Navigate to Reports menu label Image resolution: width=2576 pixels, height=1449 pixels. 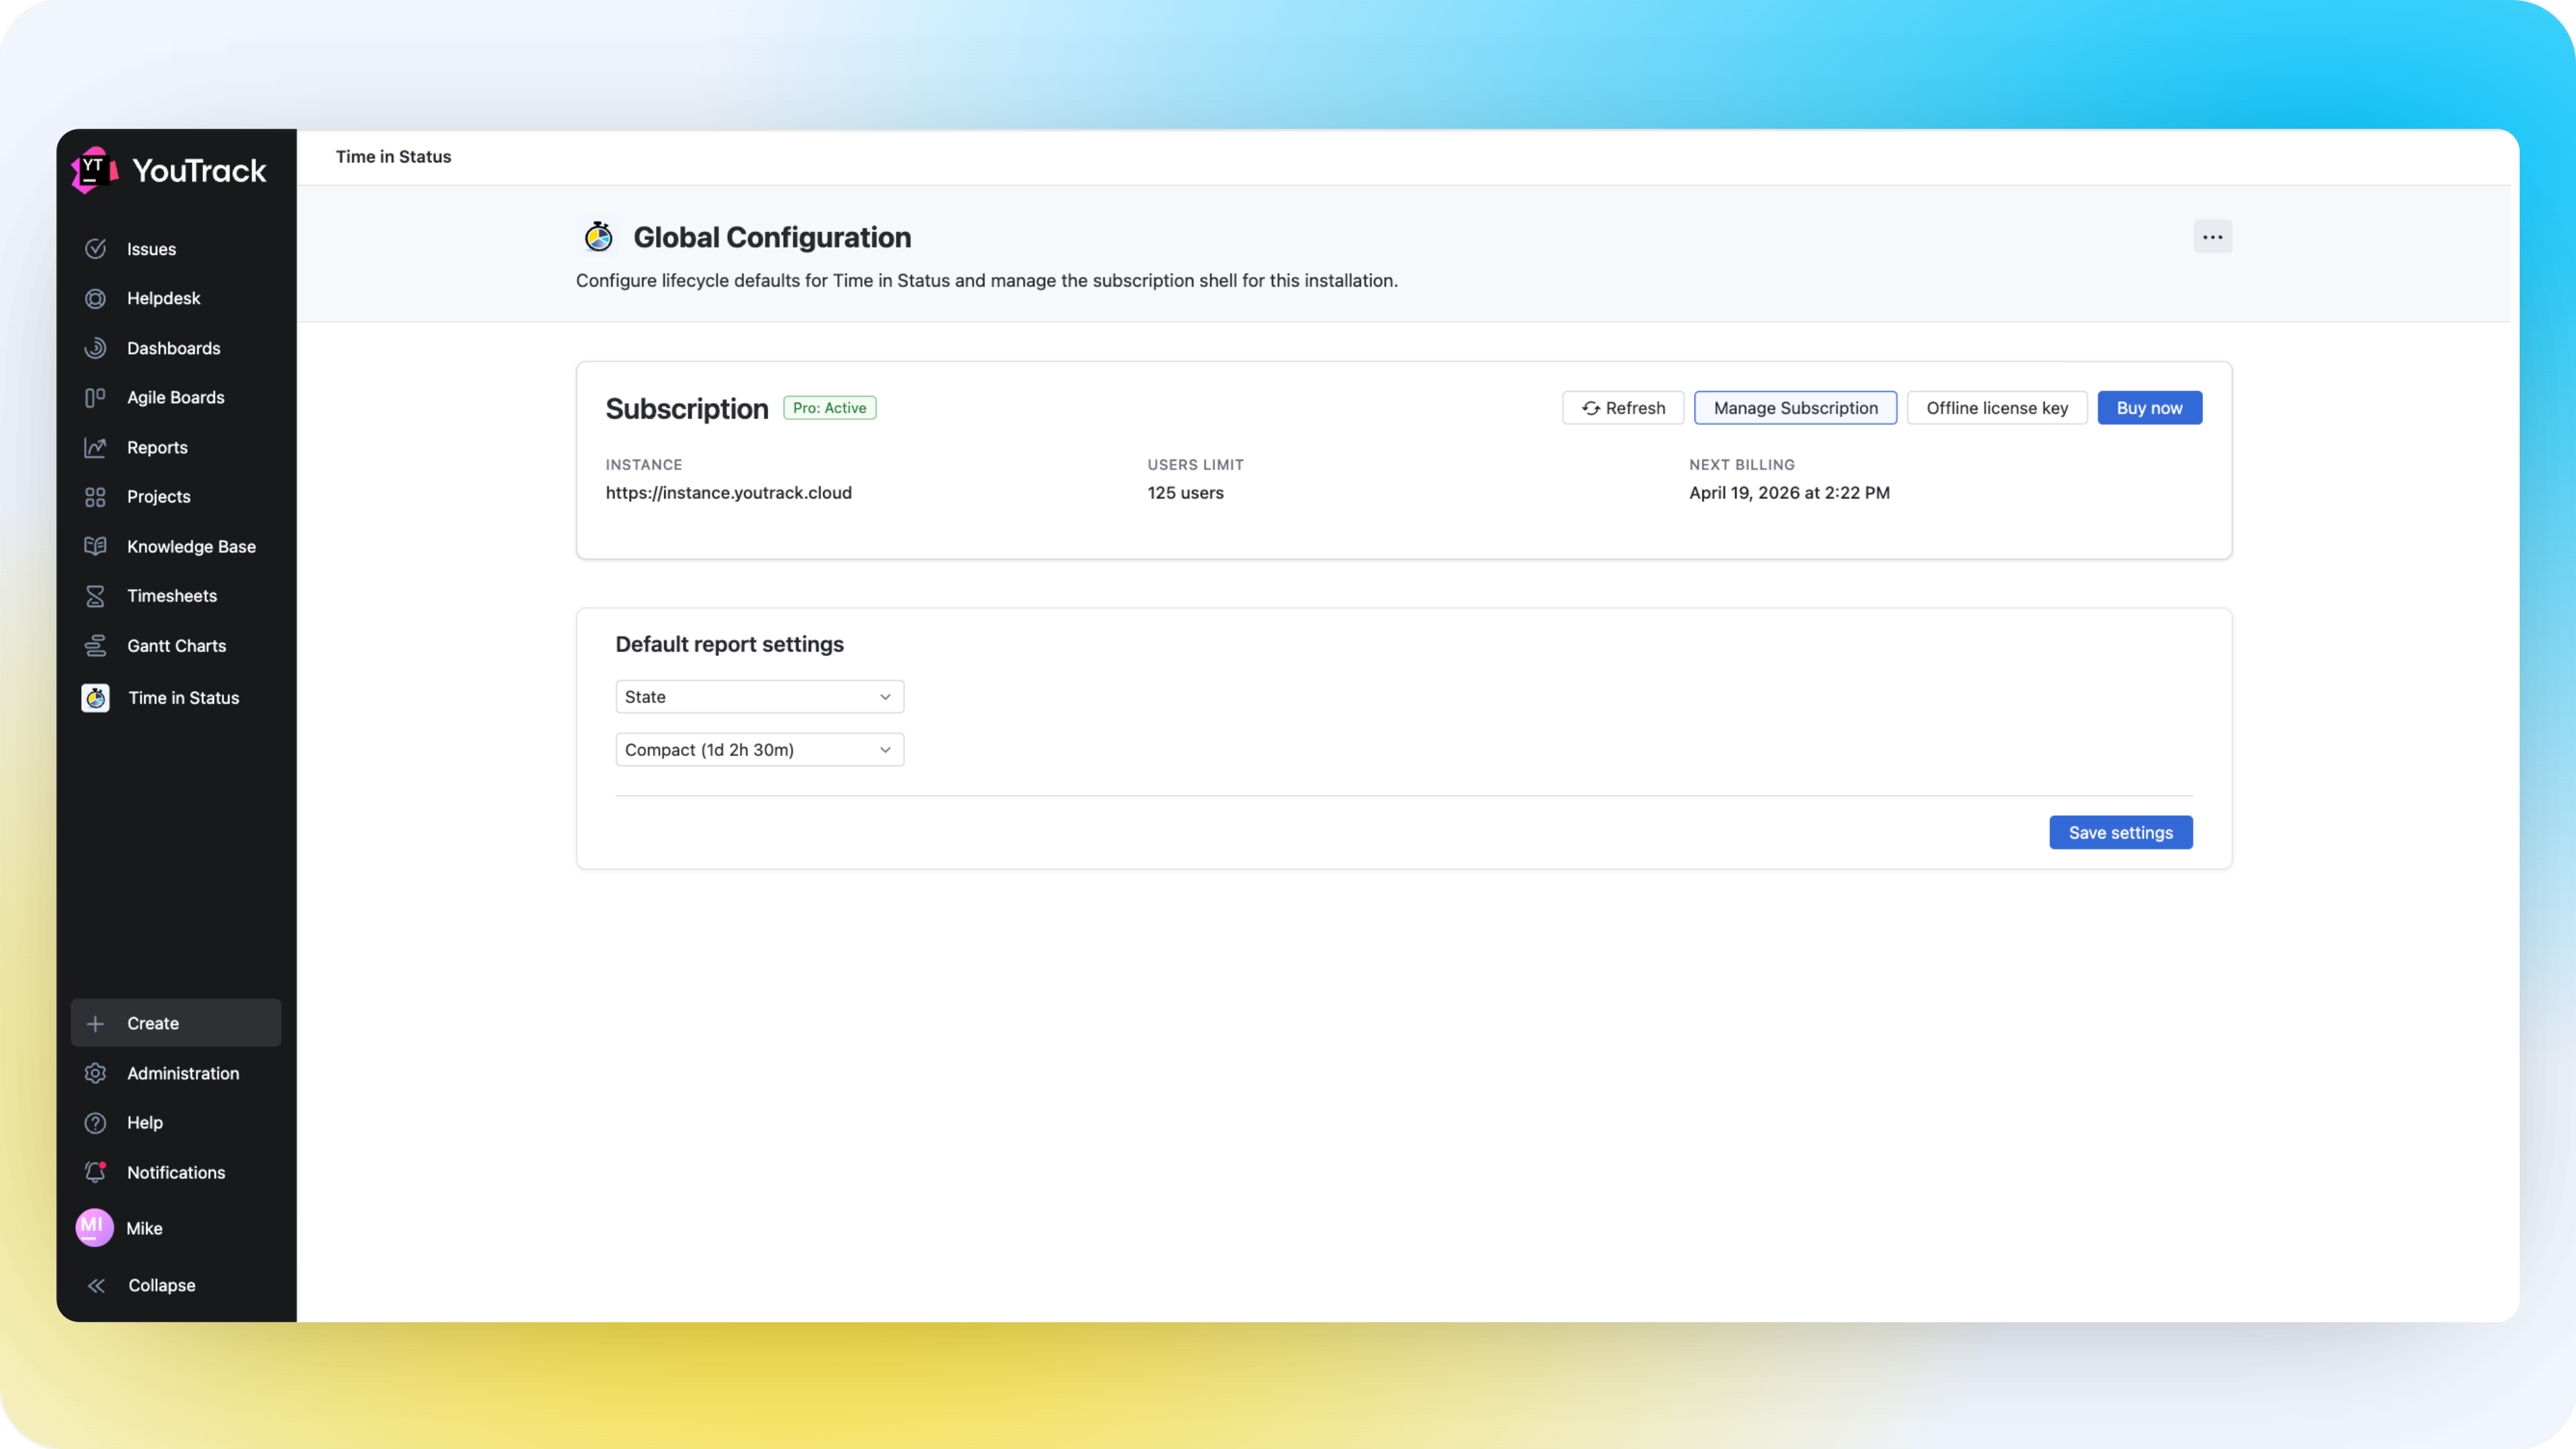[157, 447]
